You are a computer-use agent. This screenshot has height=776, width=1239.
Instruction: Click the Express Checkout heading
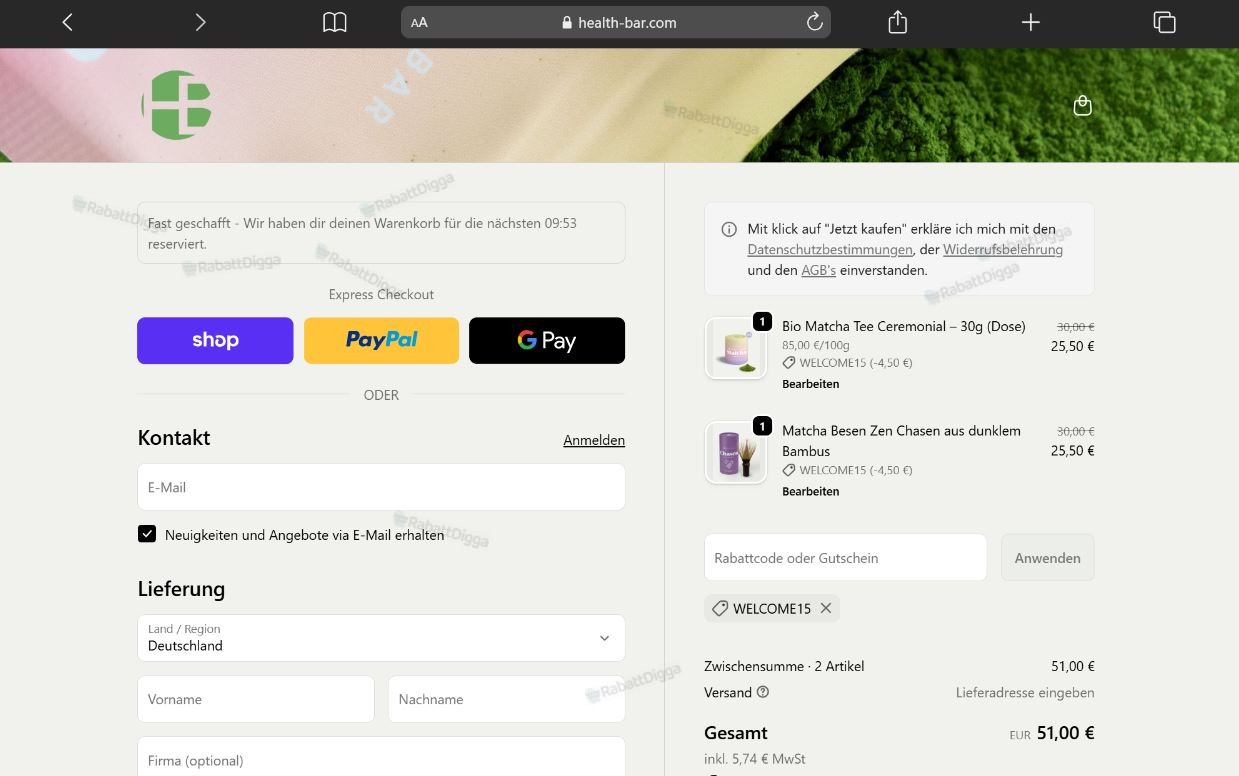[381, 294]
